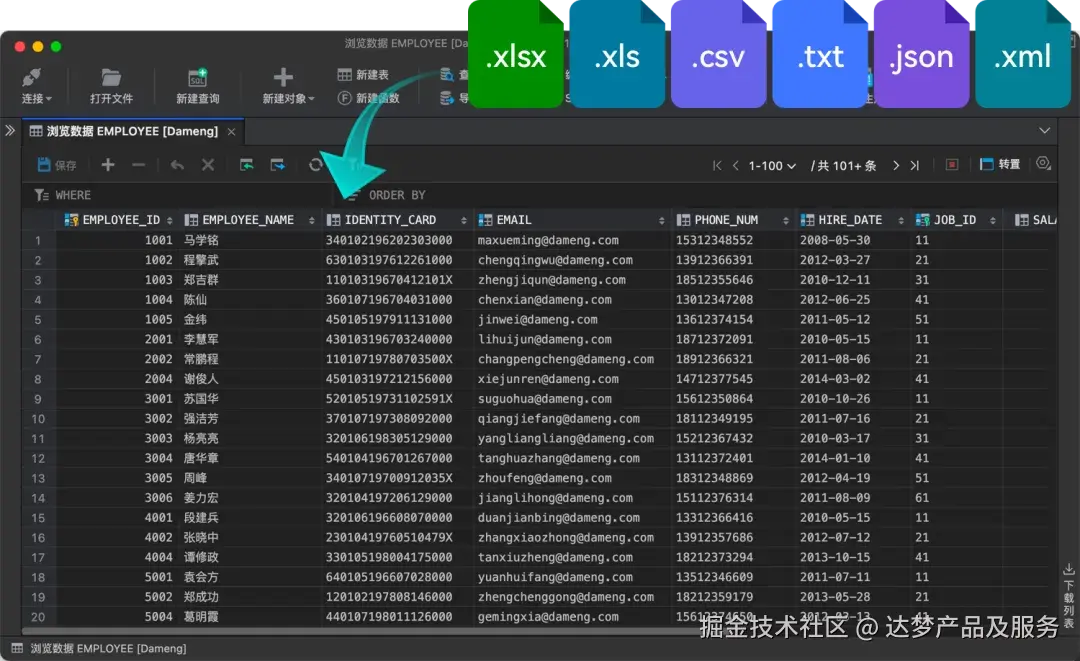Screen dimensions: 1080x661
Task: Add a new row with plus icon
Action: 108,165
